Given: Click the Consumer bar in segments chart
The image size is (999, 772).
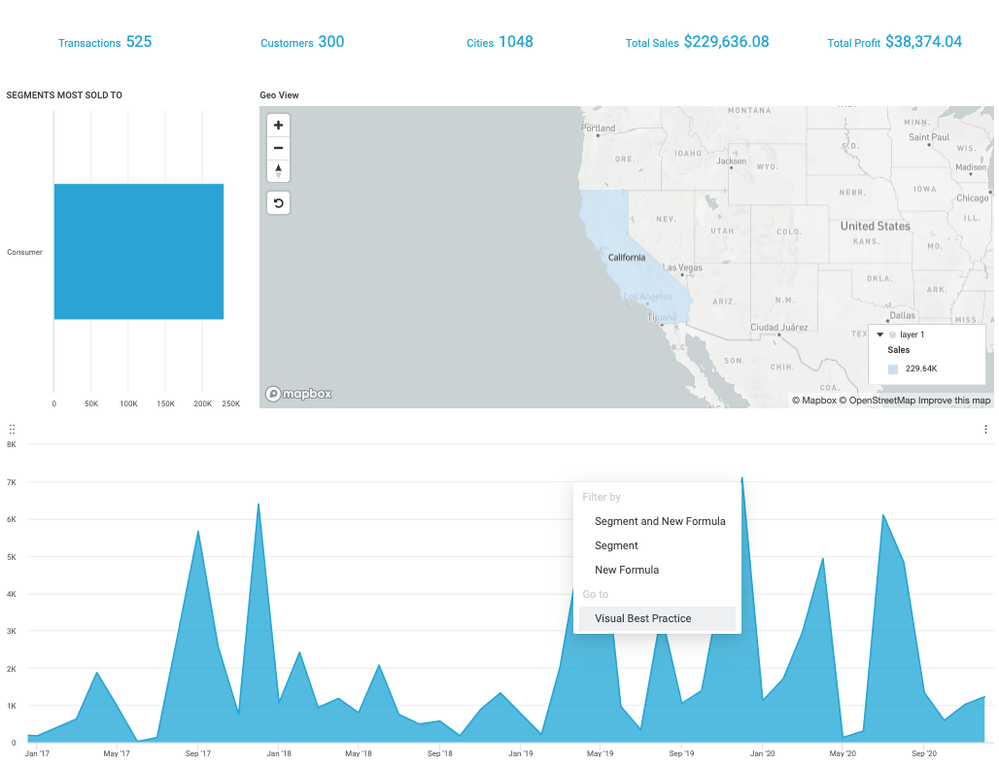Looking at the screenshot, I should point(138,252).
